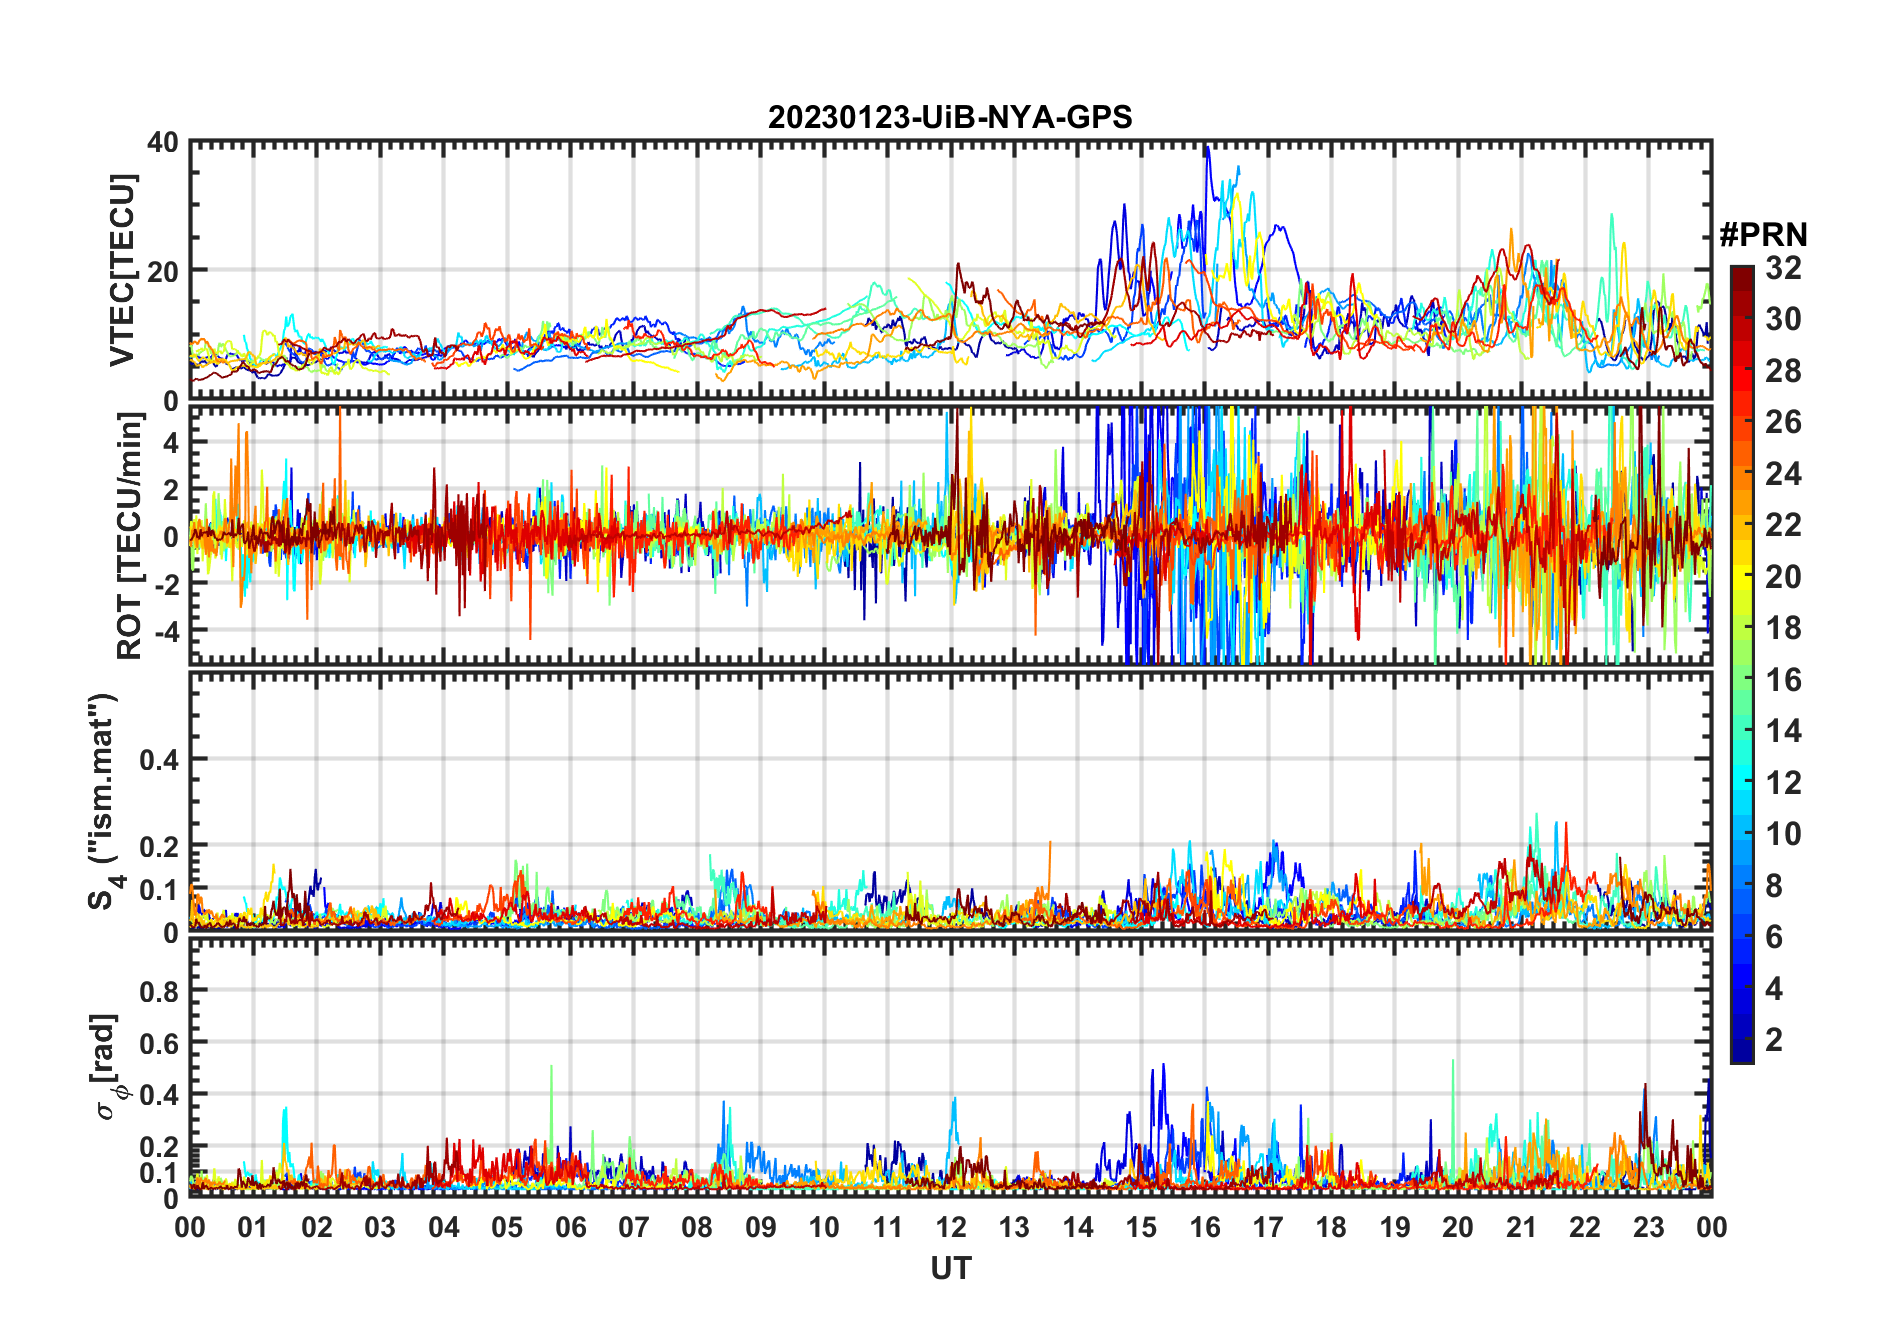Click UT axis hour label 14

point(1077,1228)
